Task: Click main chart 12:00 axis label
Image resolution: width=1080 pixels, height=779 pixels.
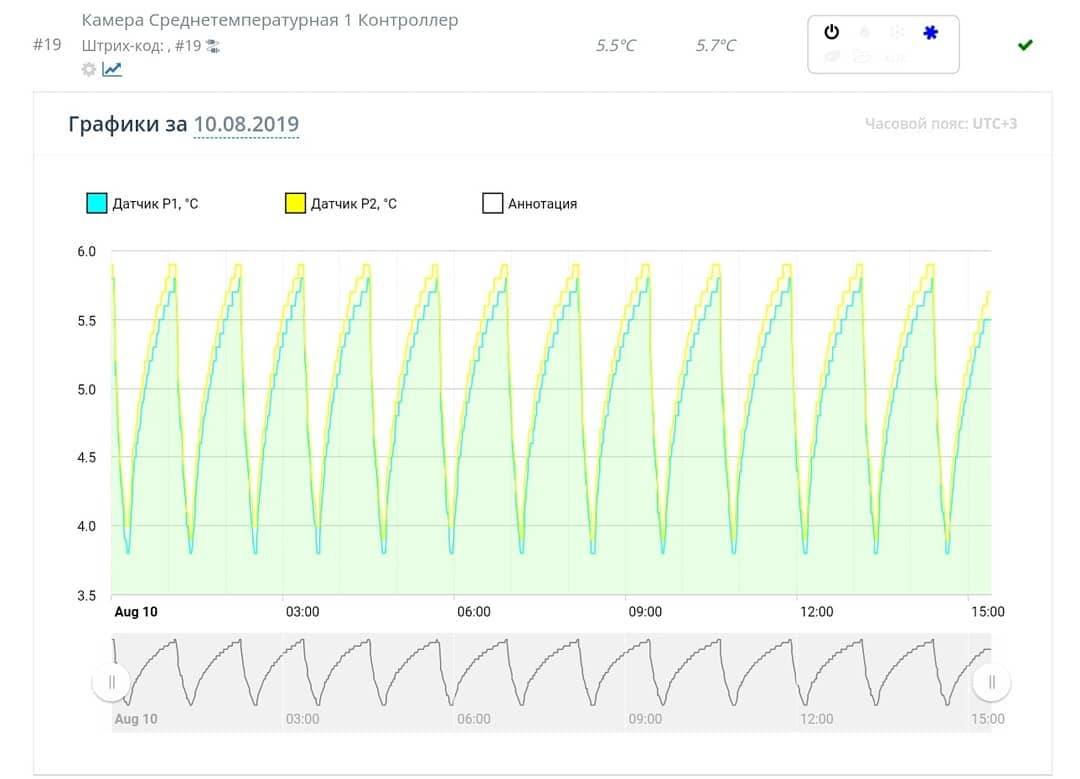Action: 816,612
